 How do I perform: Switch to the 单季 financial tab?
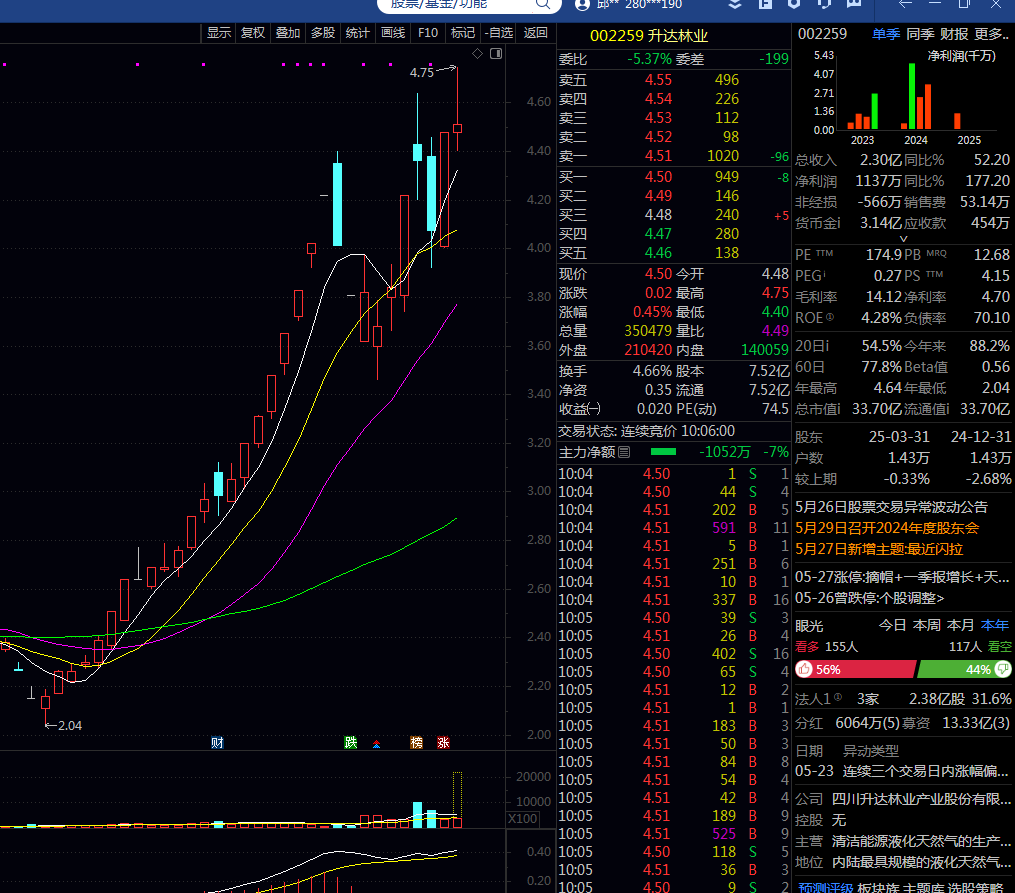click(x=886, y=34)
